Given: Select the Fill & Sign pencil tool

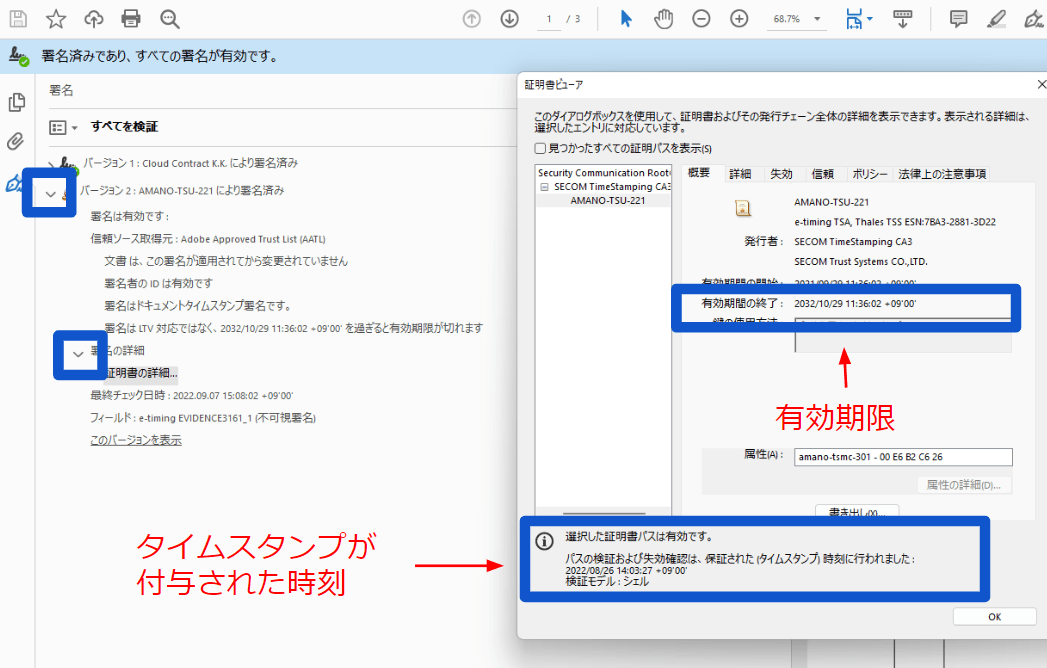Looking at the screenshot, I should click(x=996, y=18).
